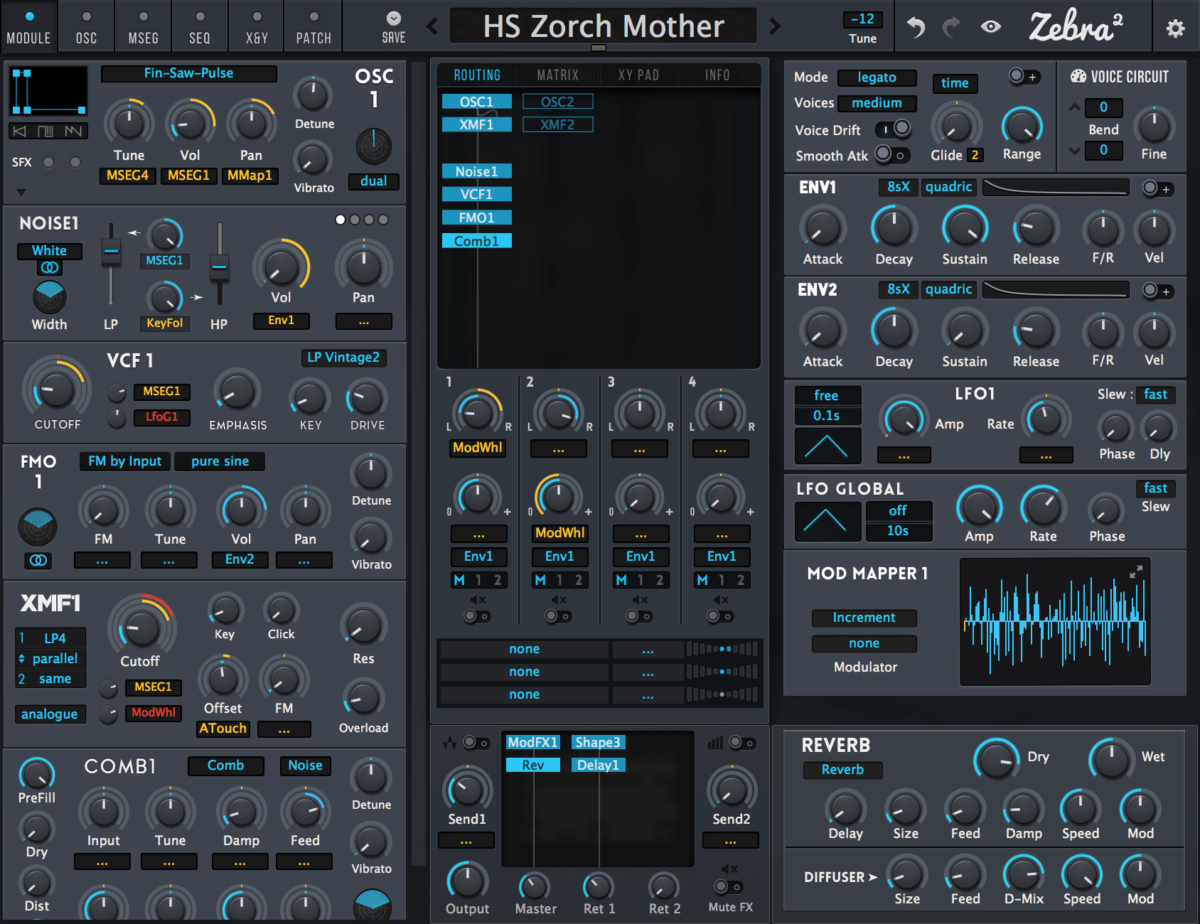This screenshot has height=924, width=1200.
Task: Go to the previous preset arrow
Action: click(432, 26)
